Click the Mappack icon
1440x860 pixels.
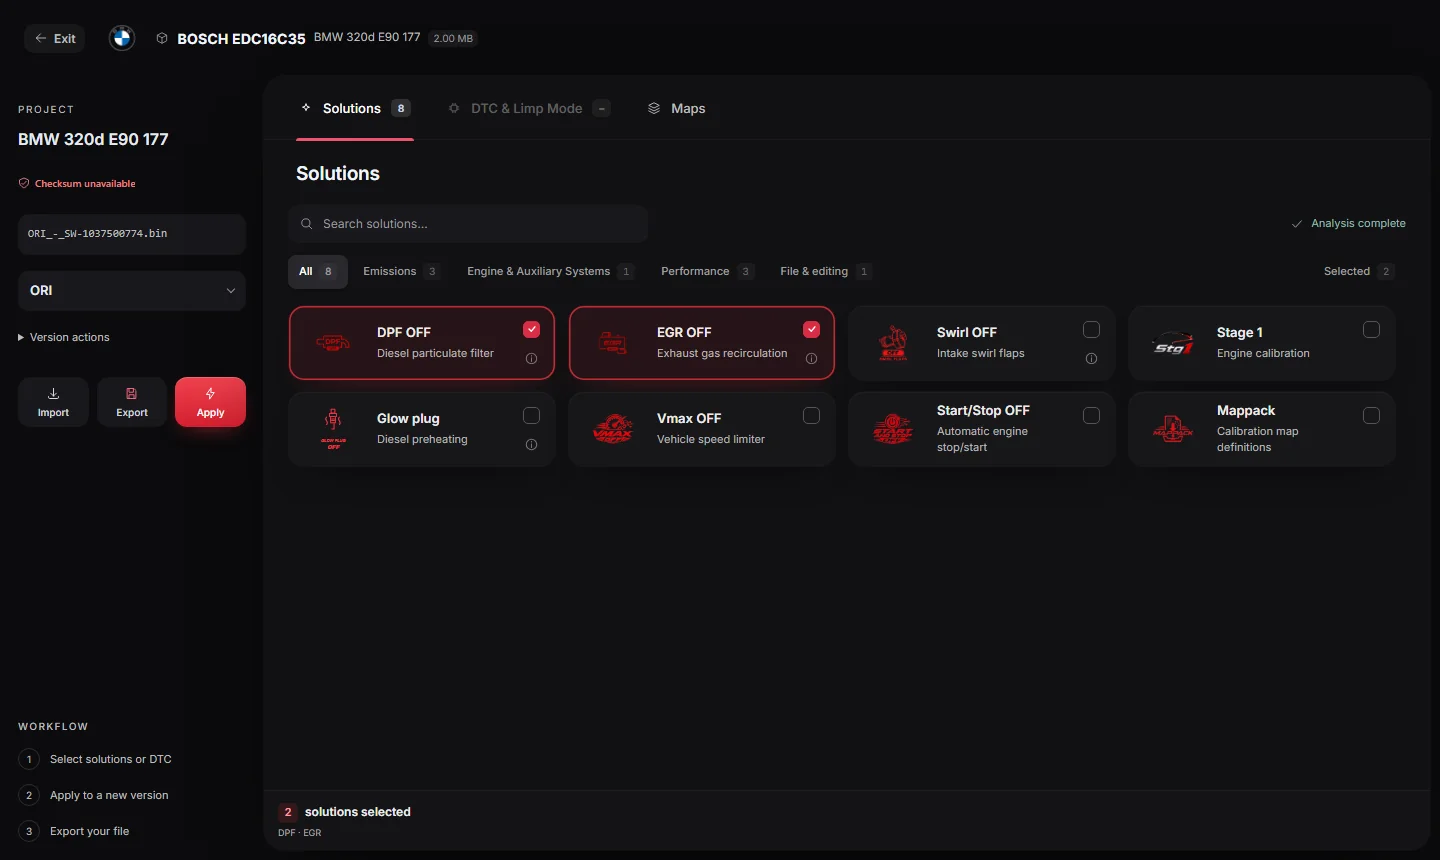[1173, 429]
